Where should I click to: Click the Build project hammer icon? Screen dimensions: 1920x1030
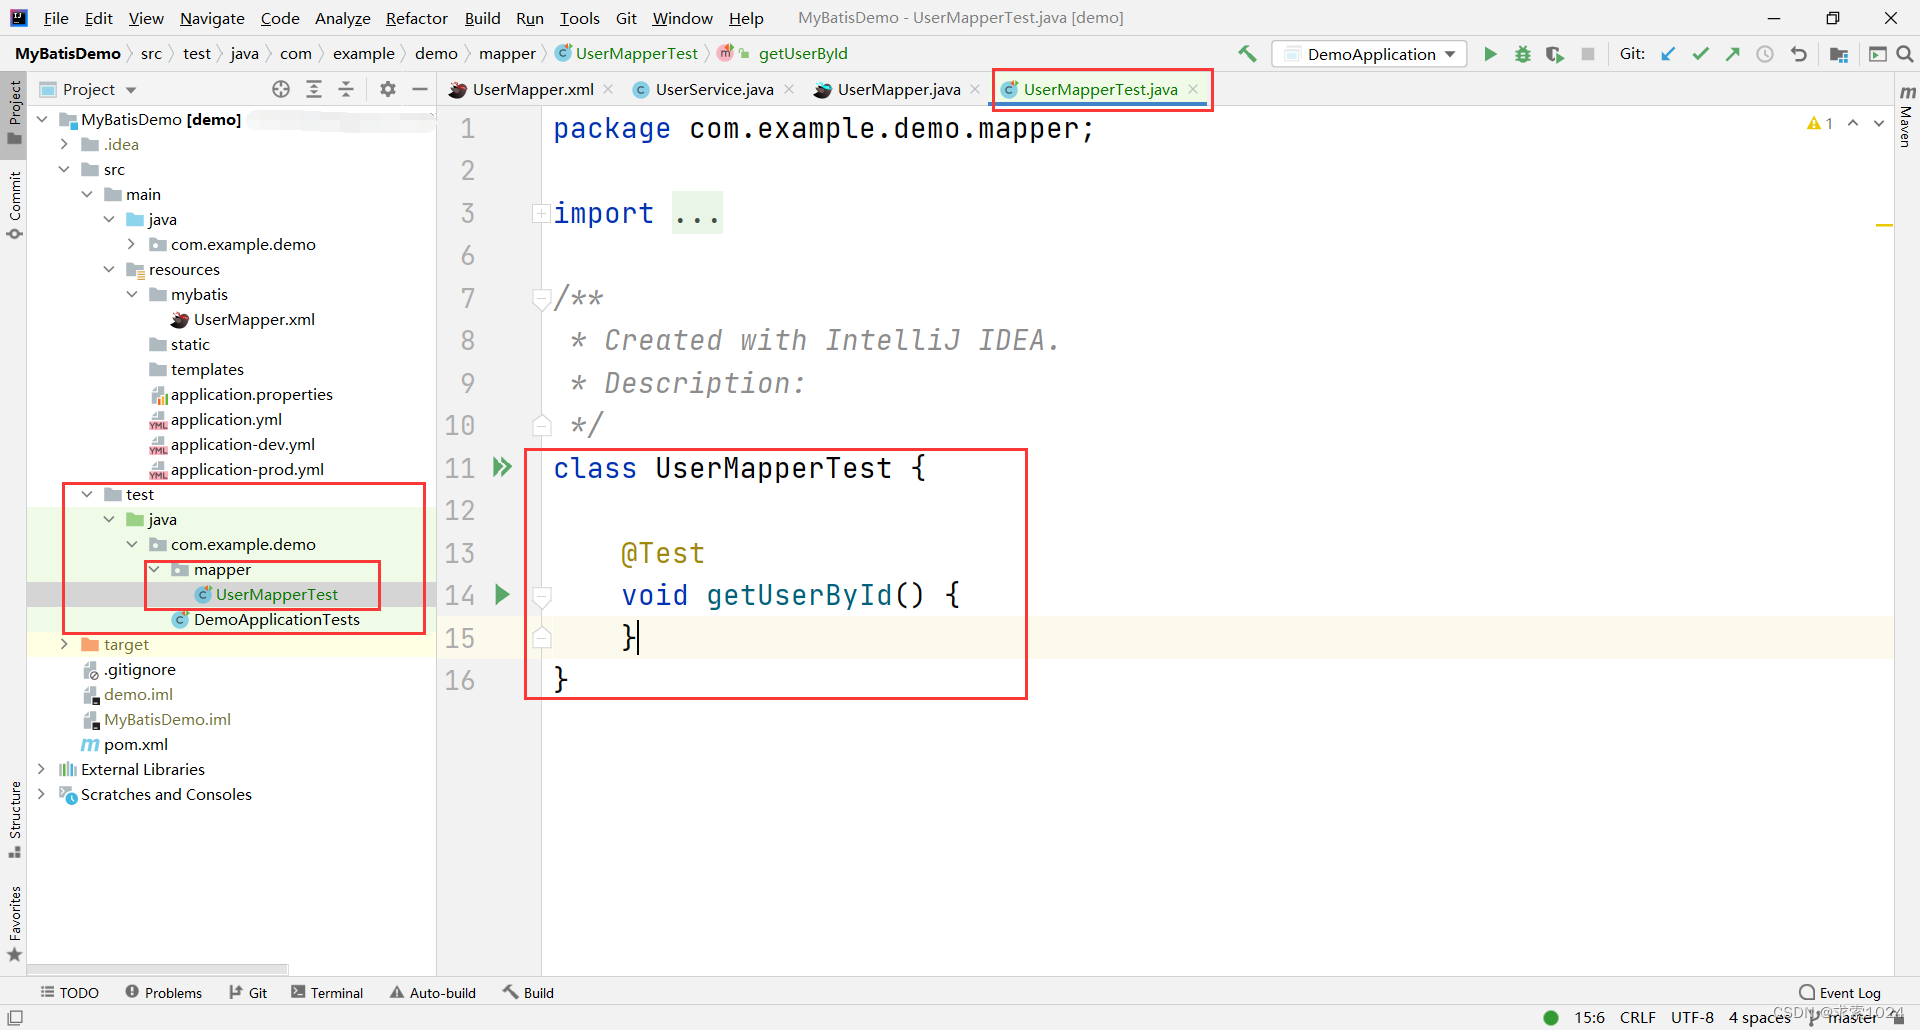tap(1247, 54)
